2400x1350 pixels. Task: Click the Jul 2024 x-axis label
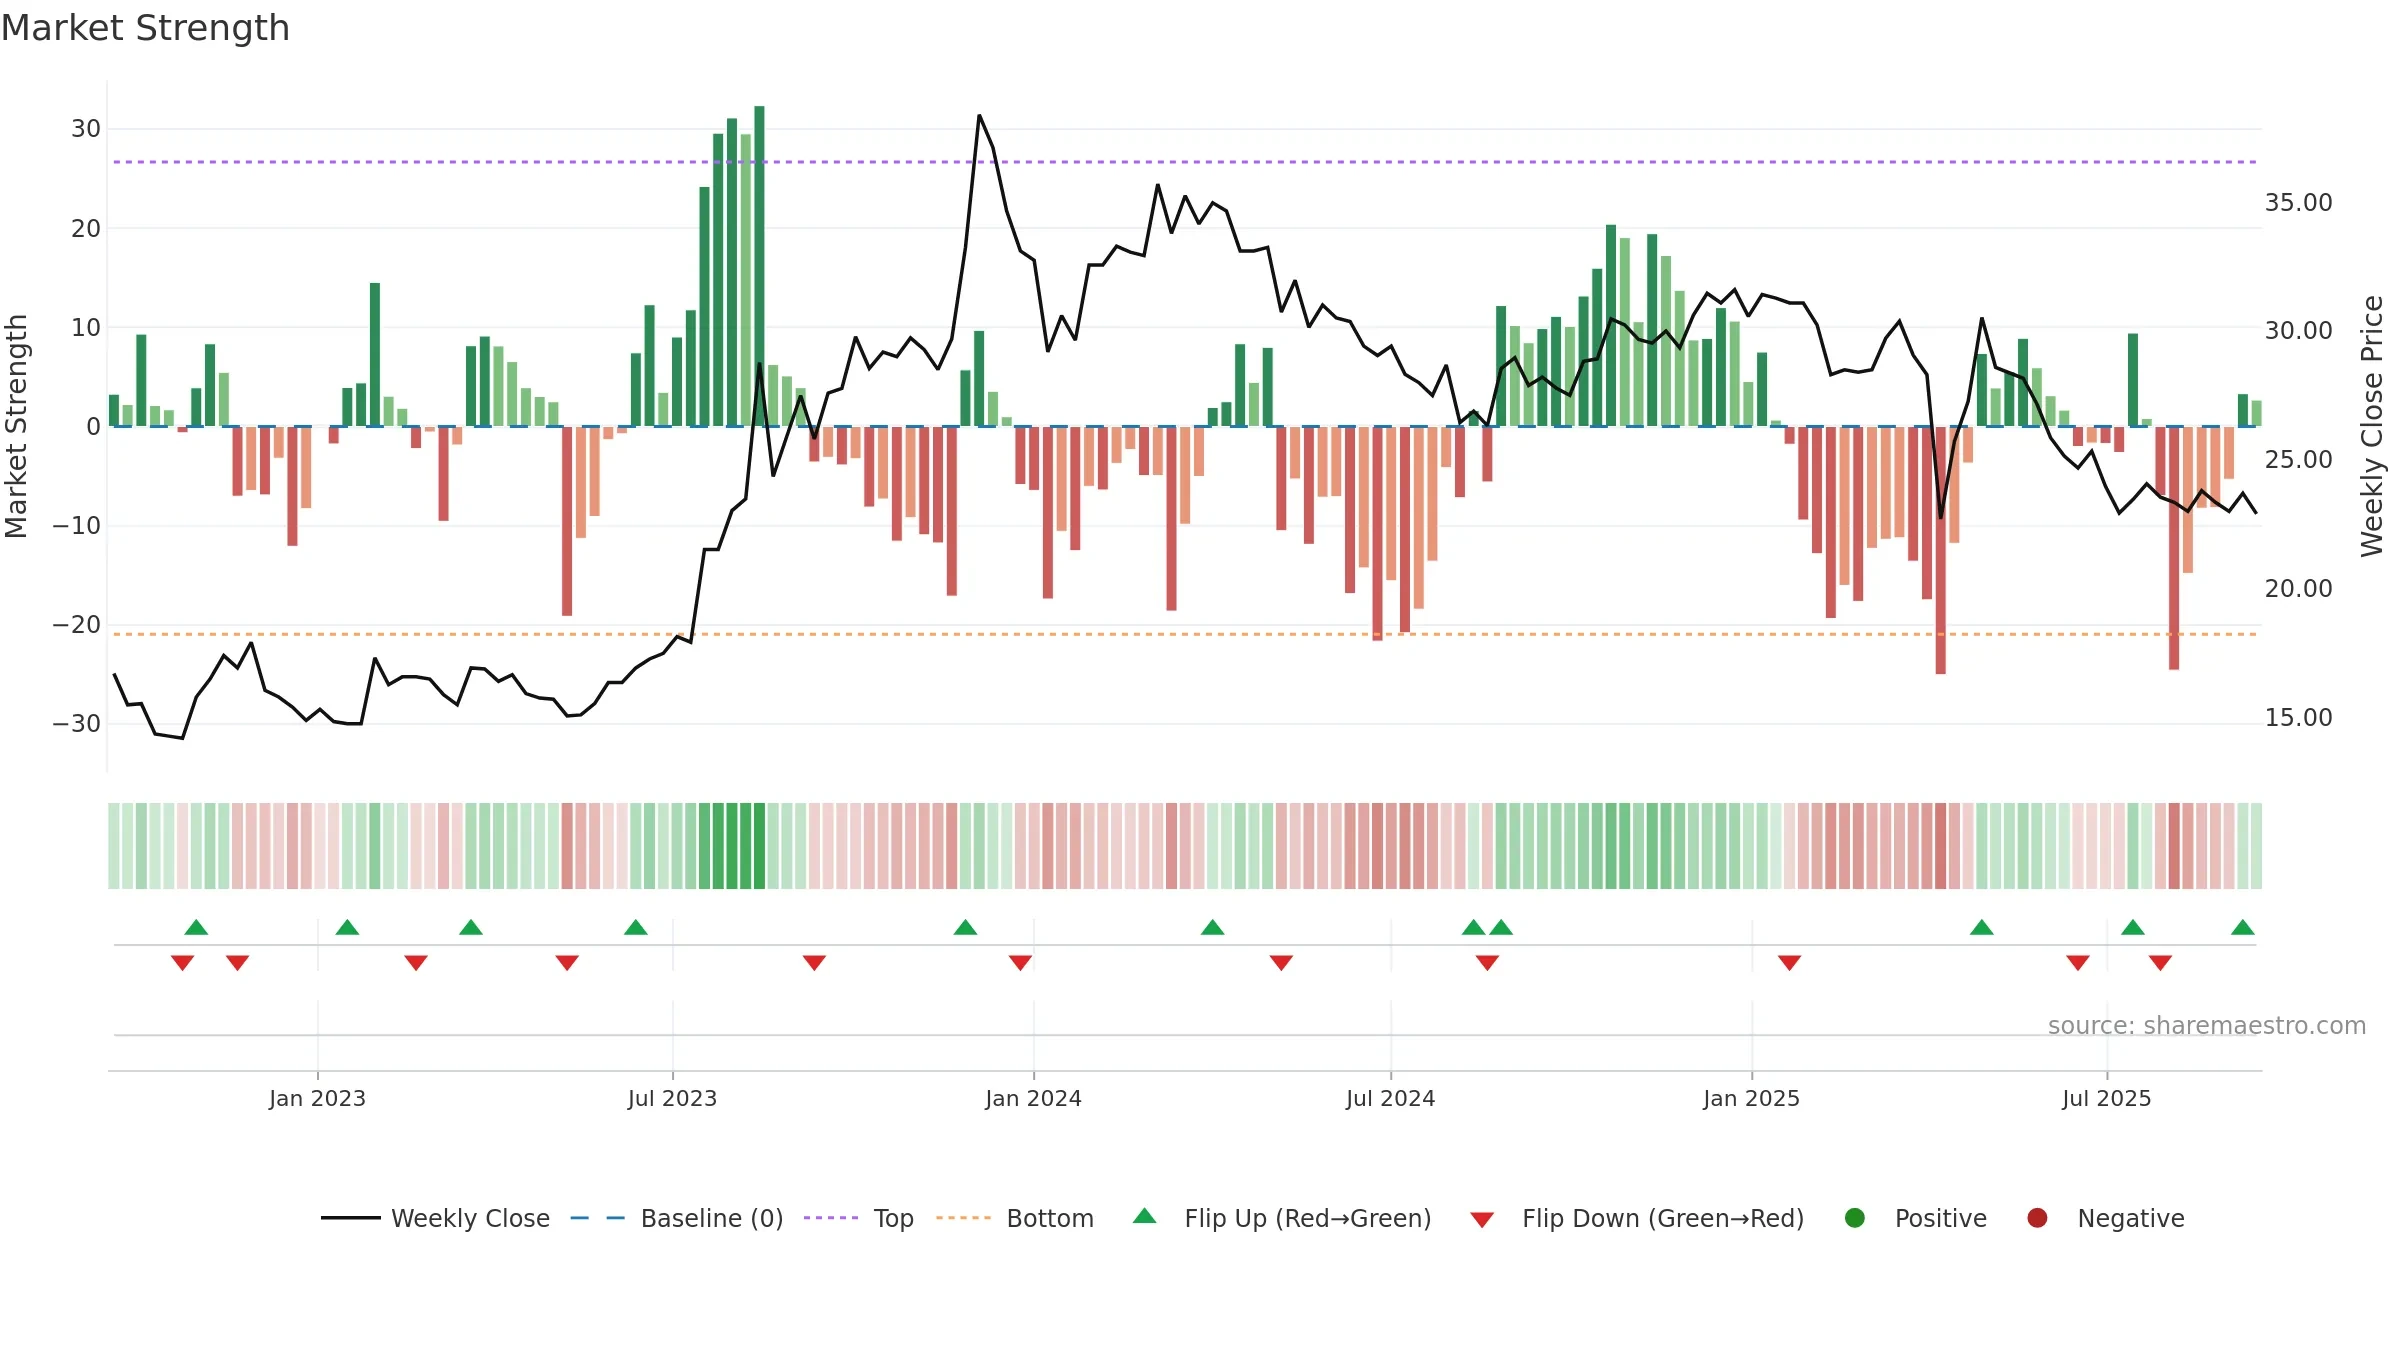pyautogui.click(x=1390, y=1099)
